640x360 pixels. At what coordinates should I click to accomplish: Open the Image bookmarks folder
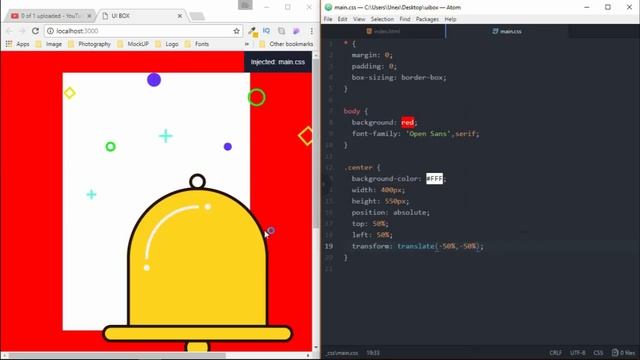tap(49, 44)
